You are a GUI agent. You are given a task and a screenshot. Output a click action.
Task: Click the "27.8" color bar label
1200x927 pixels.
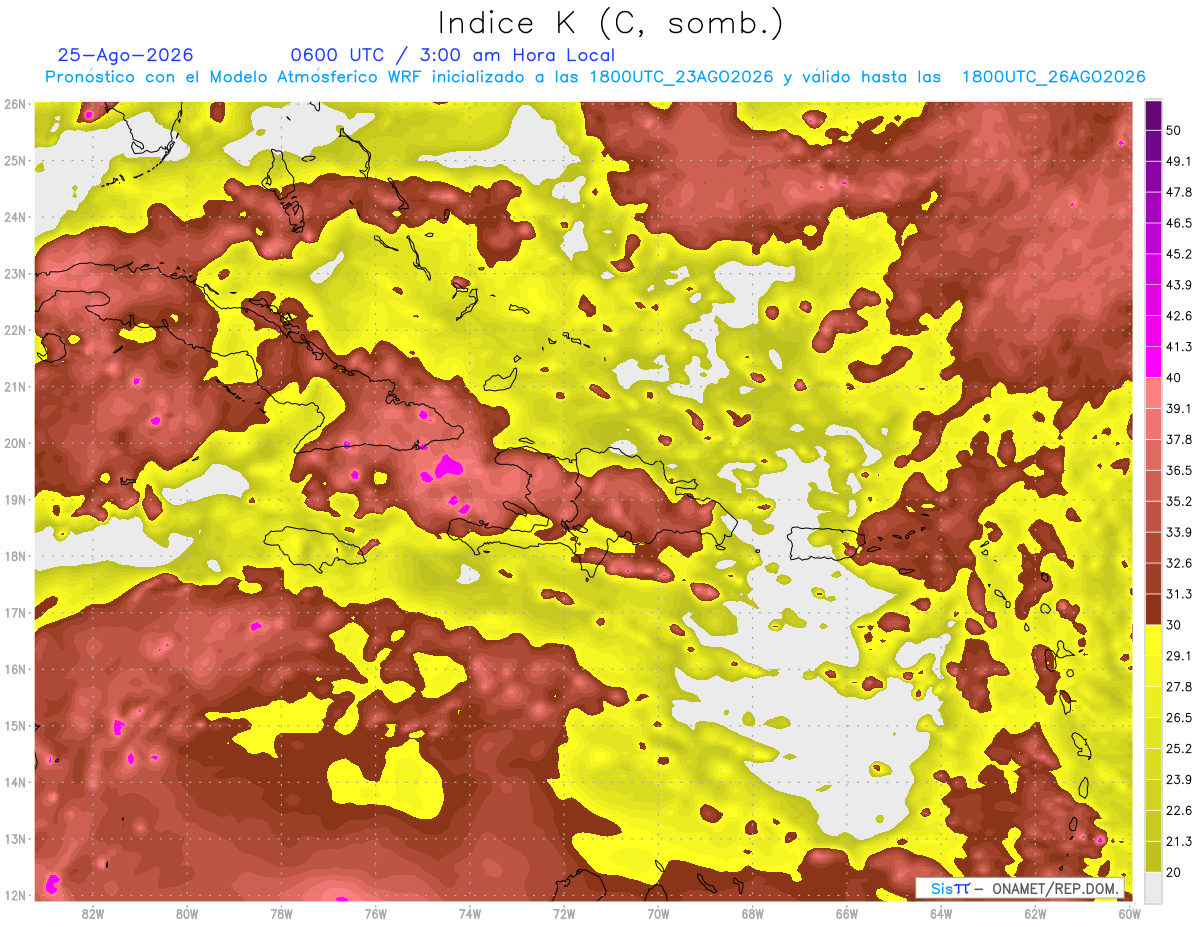pos(1179,686)
